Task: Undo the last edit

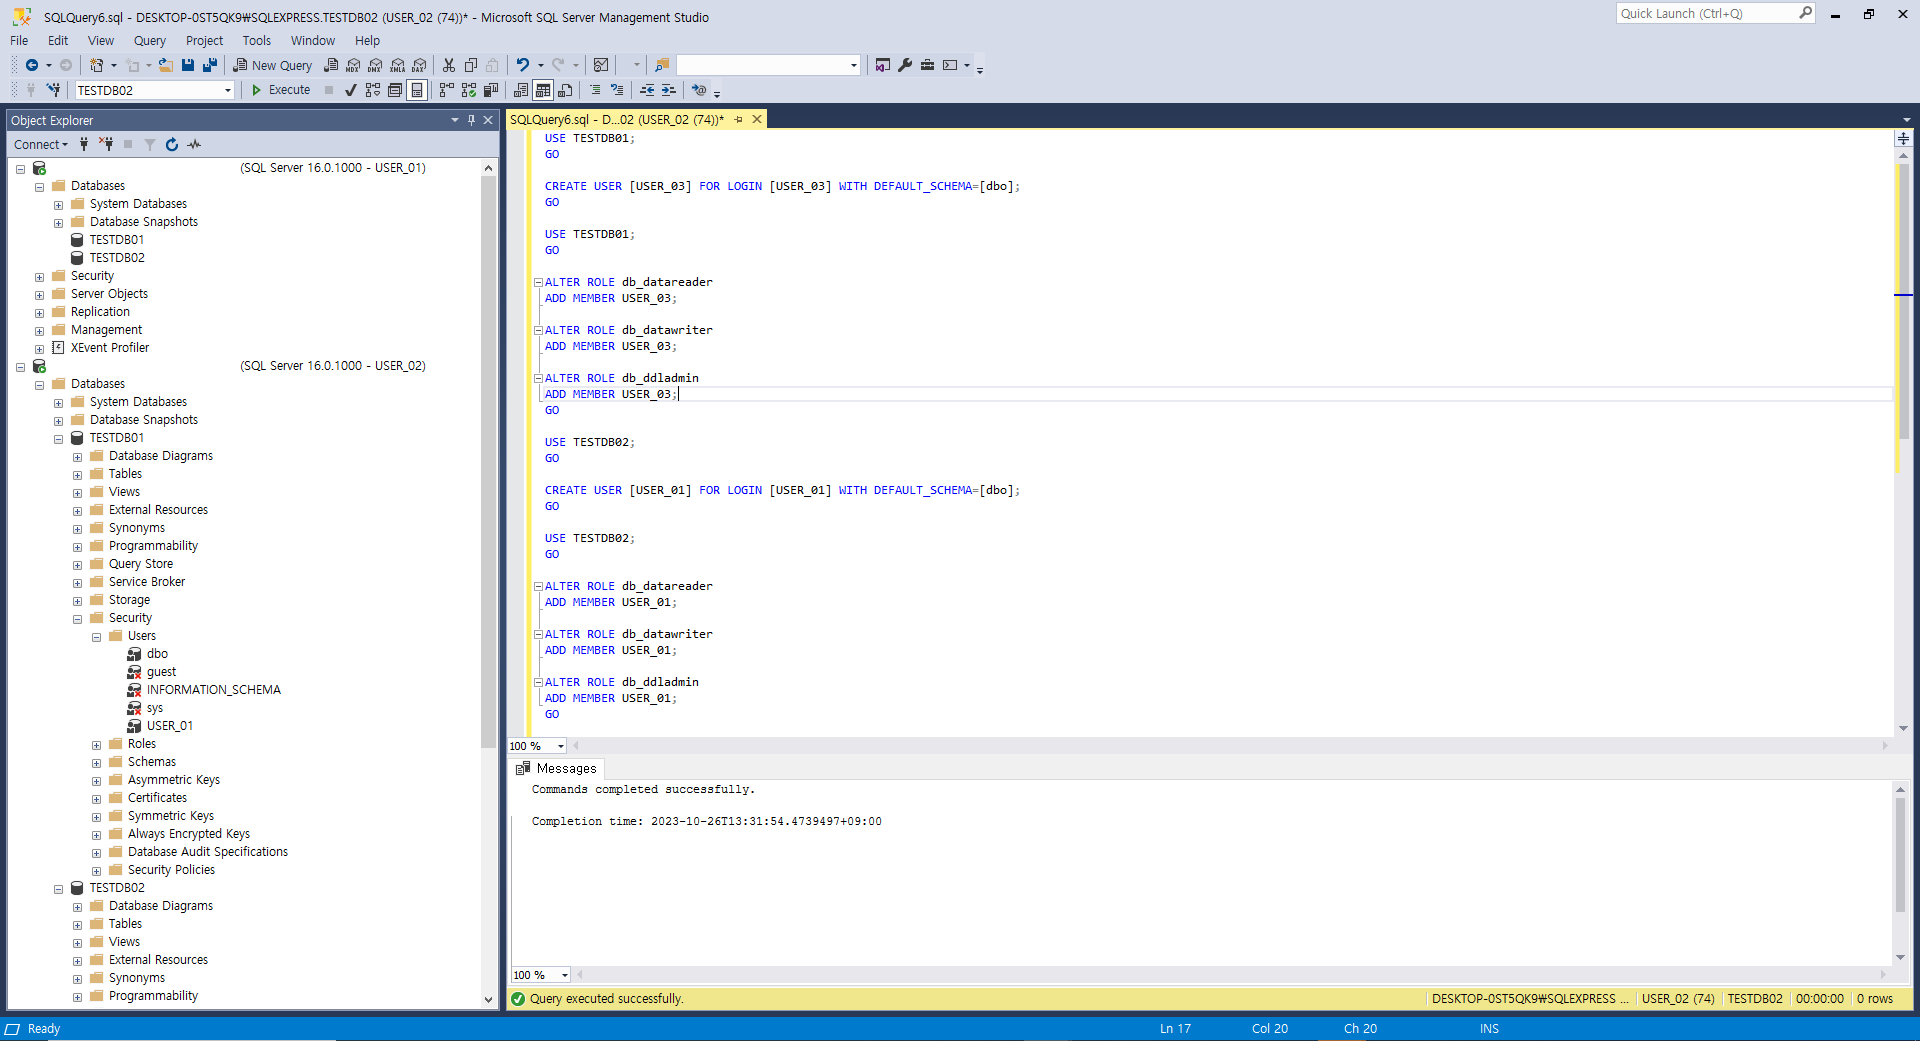Action: 523,65
